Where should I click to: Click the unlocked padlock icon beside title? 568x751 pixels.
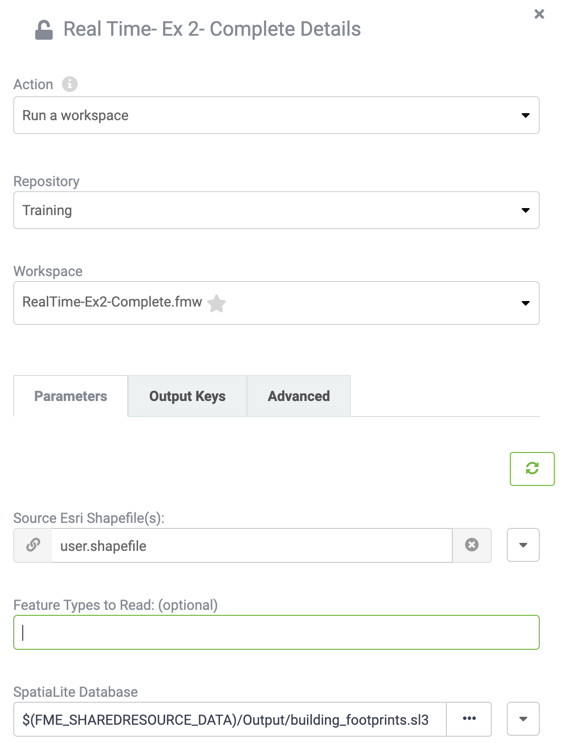pyautogui.click(x=44, y=30)
